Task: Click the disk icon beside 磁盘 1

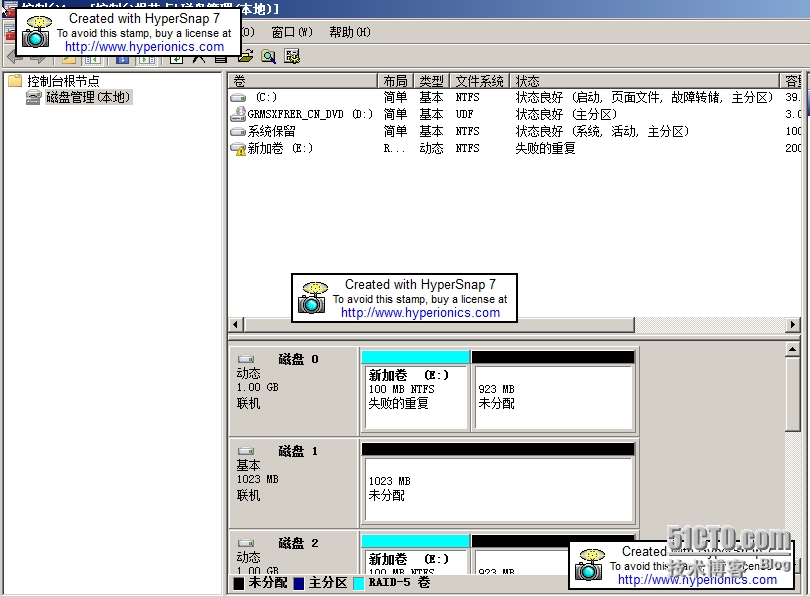Action: click(246, 451)
